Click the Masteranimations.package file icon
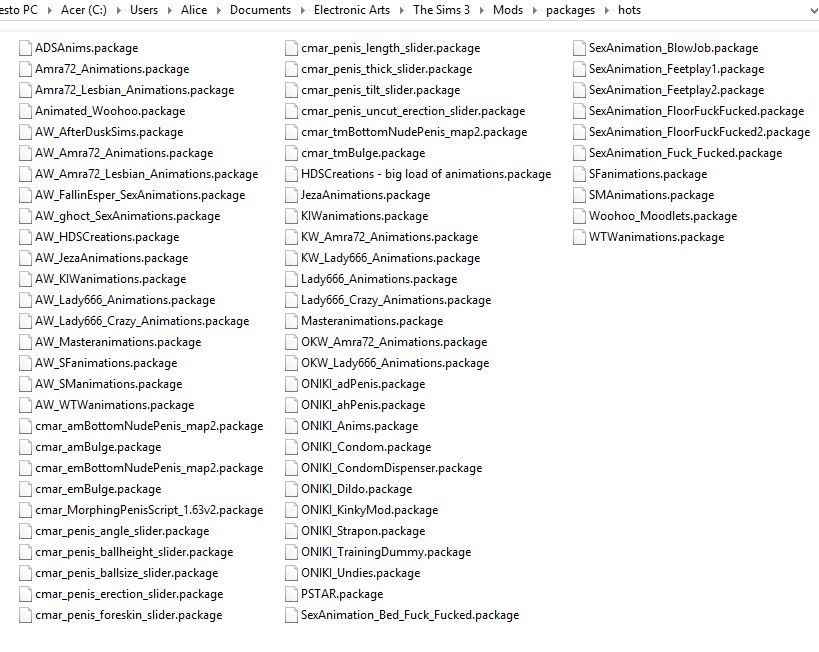The height and width of the screenshot is (652, 819). (291, 321)
